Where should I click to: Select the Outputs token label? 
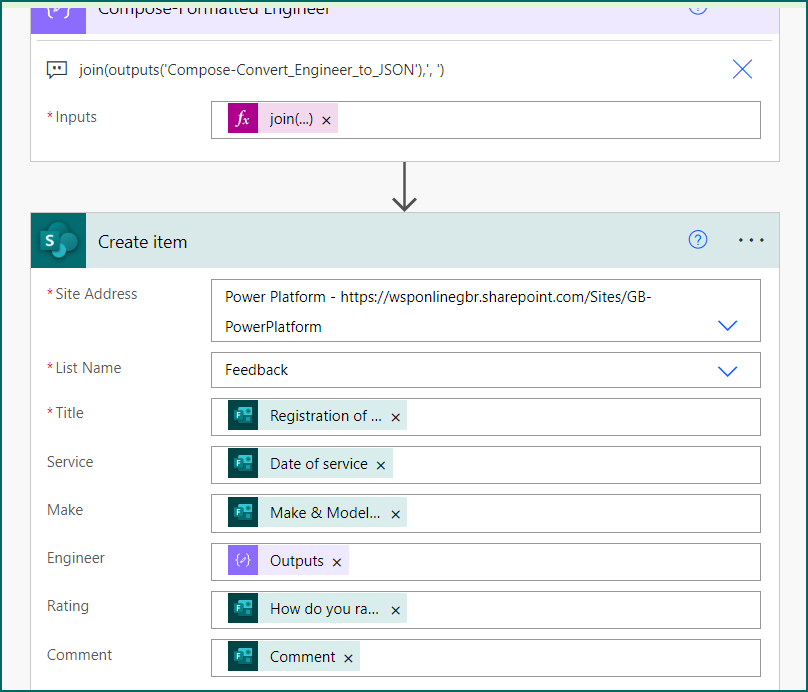coord(297,561)
